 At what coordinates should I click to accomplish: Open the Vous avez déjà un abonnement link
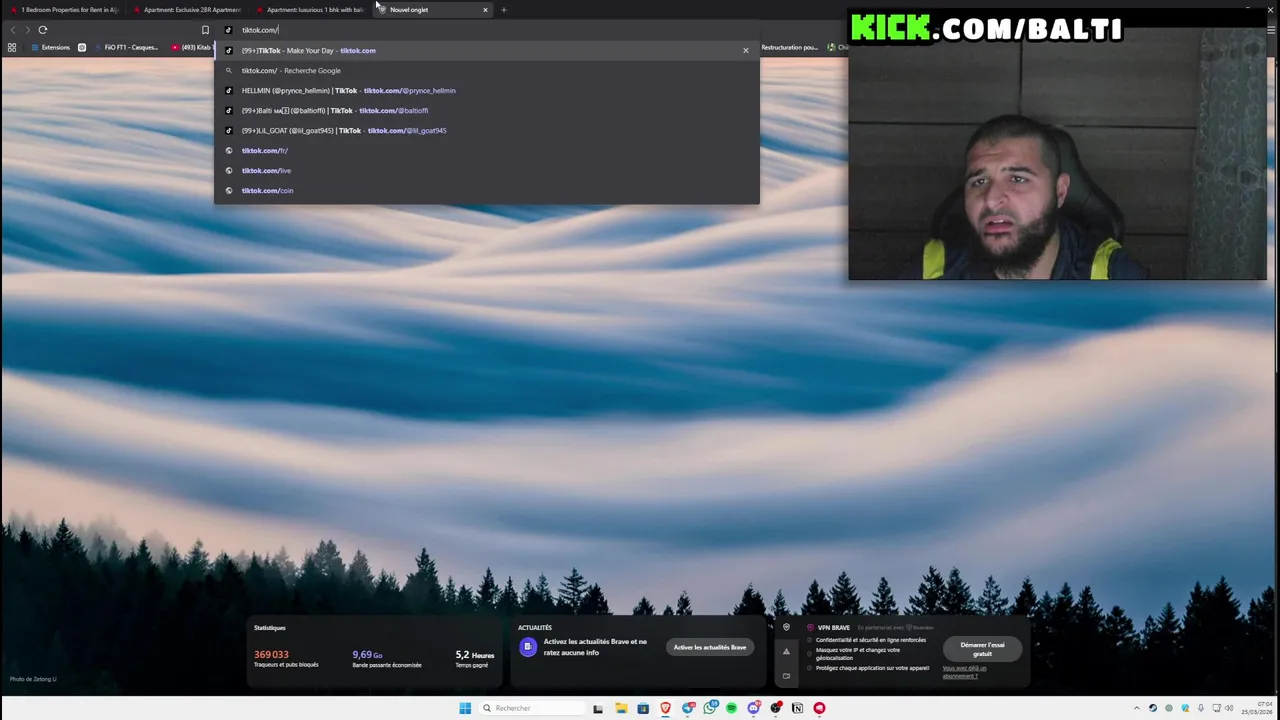[964, 672]
